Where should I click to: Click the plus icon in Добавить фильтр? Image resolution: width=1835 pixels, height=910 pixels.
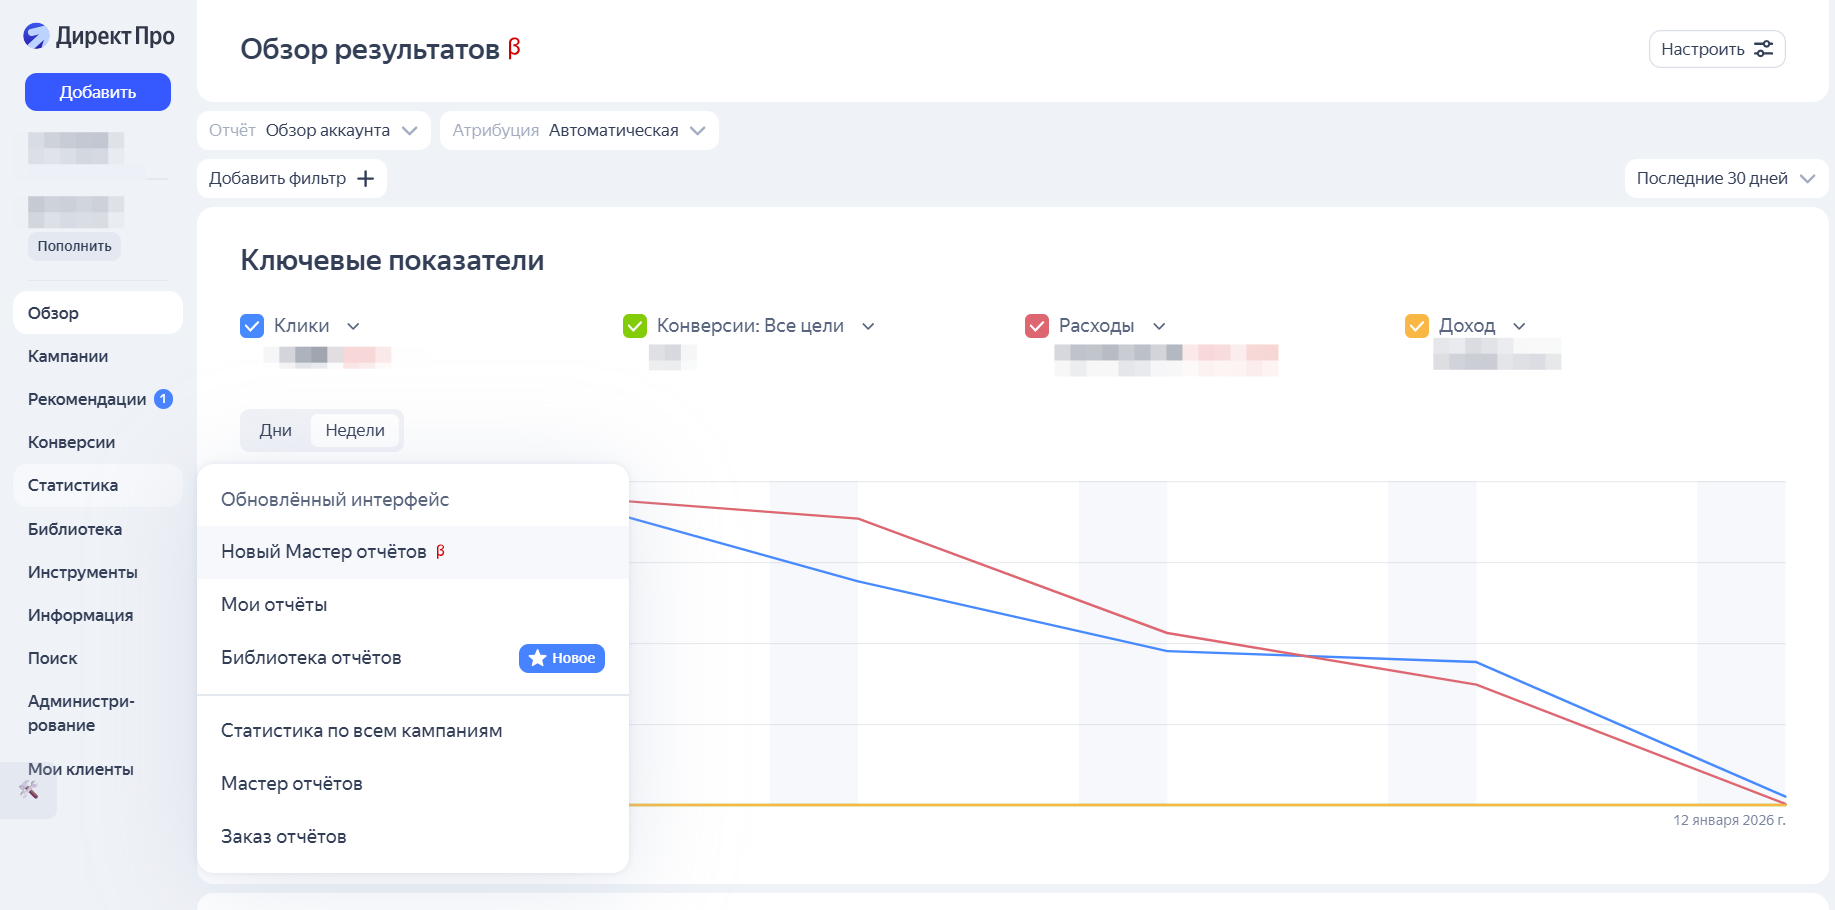pos(366,179)
